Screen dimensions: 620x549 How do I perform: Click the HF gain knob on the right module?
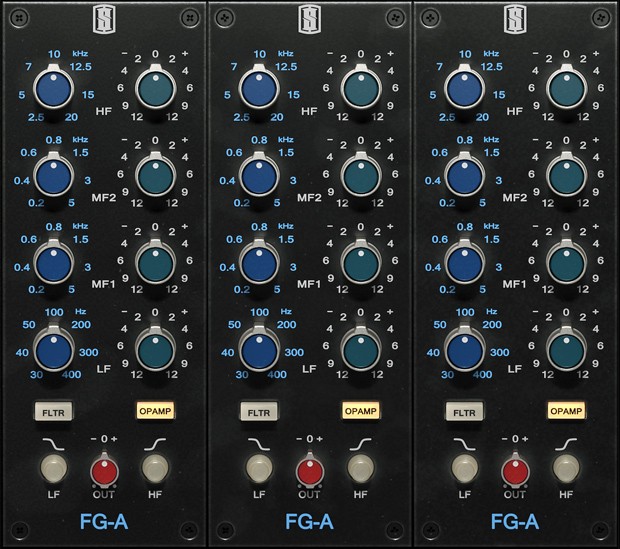pos(567,89)
